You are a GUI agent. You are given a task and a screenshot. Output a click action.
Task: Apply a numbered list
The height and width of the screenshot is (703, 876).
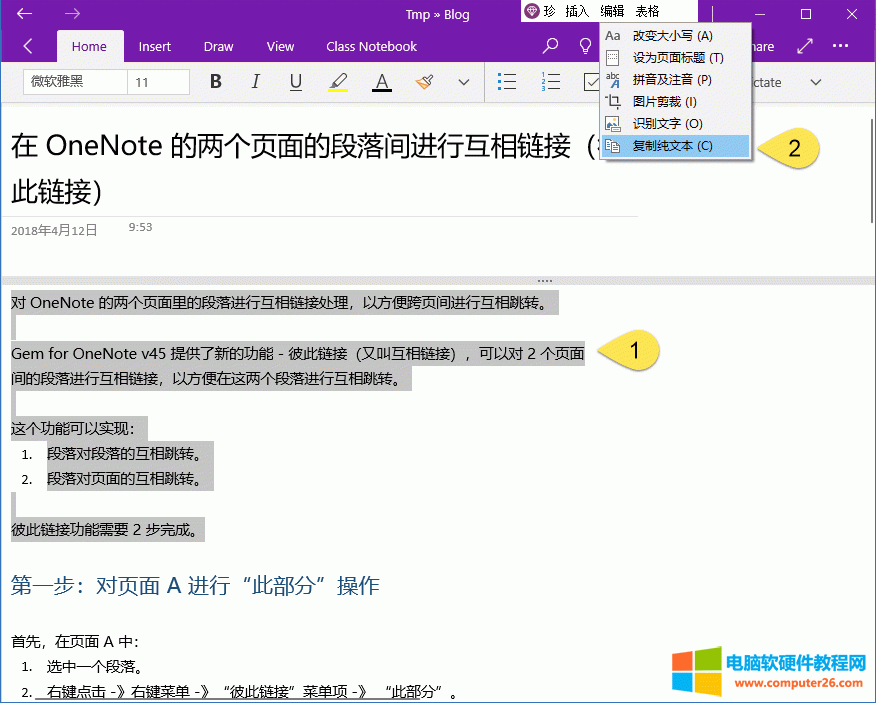(550, 82)
